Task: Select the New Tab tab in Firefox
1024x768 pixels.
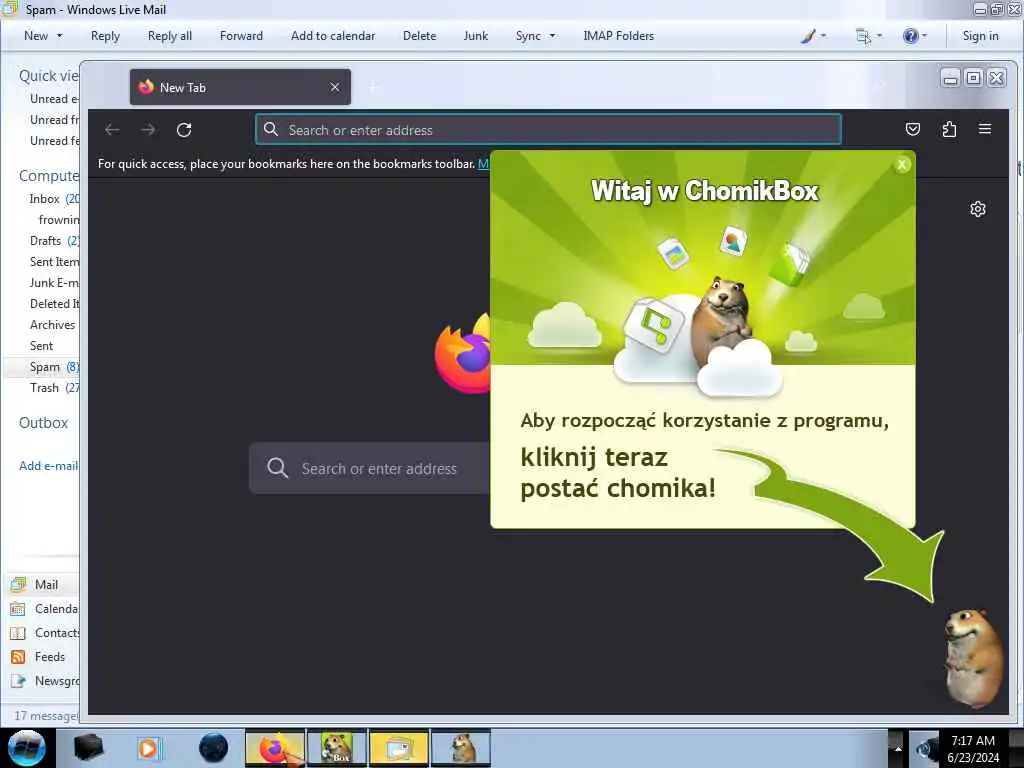Action: (x=240, y=87)
